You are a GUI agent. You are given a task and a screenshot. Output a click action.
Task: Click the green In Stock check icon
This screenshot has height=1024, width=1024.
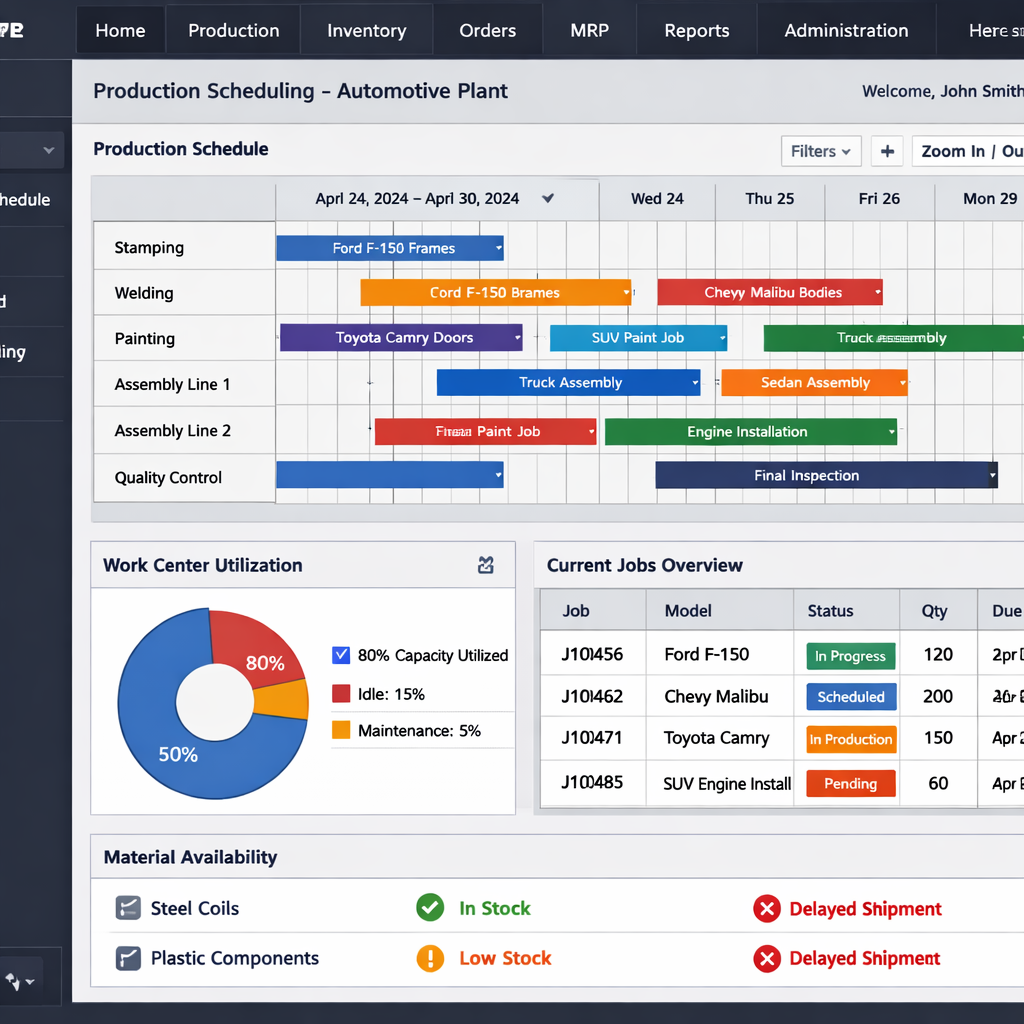coord(430,908)
